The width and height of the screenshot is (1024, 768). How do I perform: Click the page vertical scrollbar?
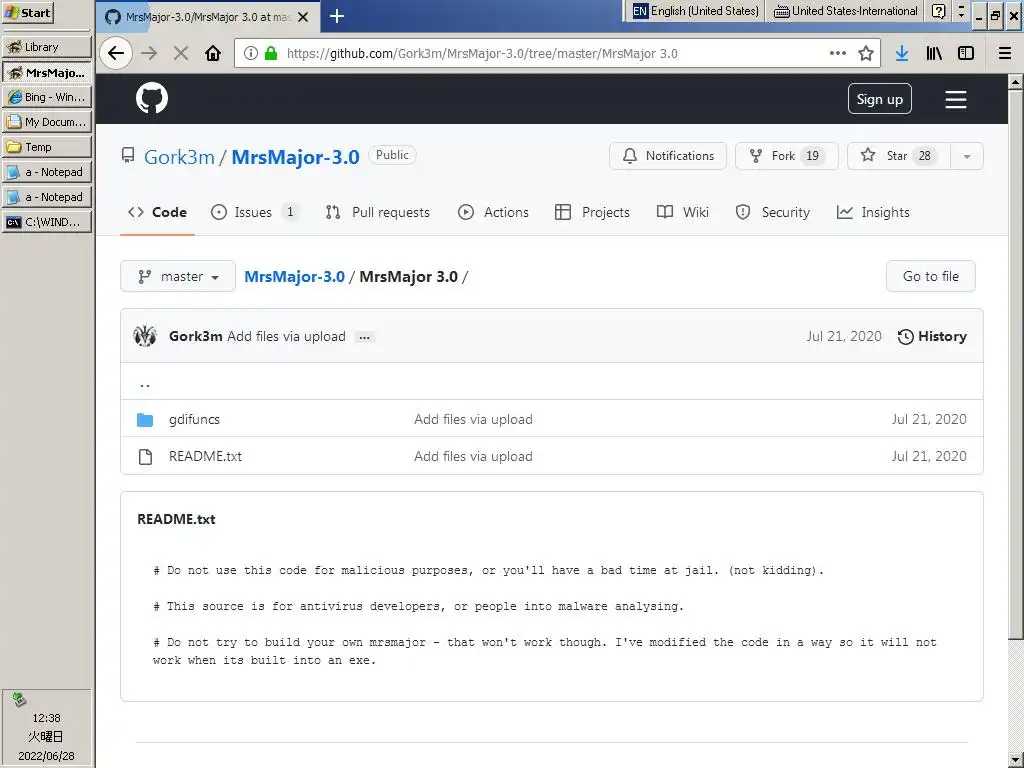point(1015,363)
